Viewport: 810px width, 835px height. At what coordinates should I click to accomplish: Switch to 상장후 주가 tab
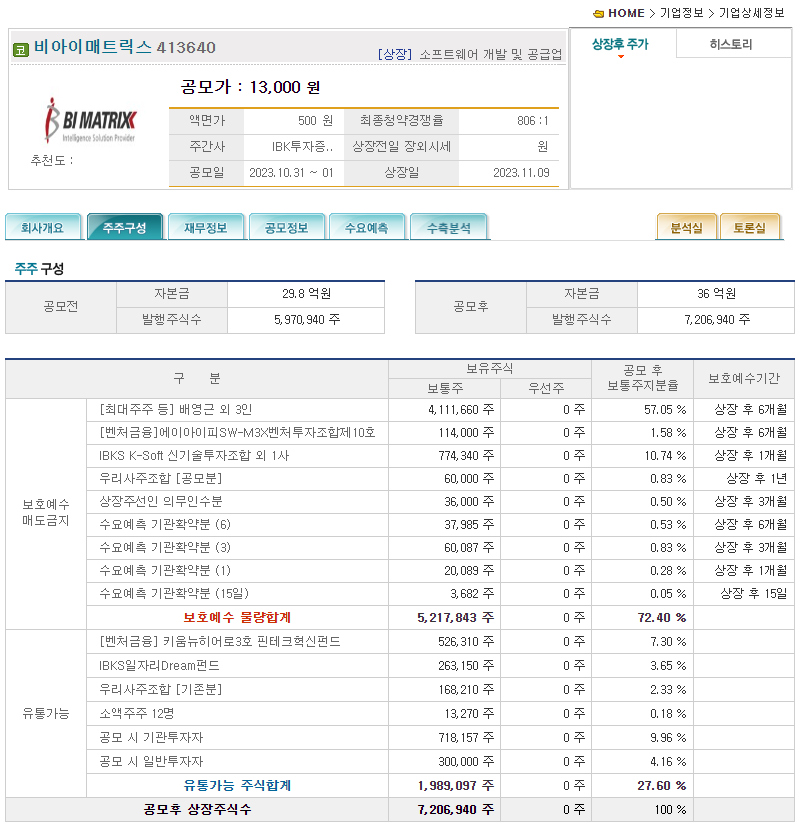620,44
